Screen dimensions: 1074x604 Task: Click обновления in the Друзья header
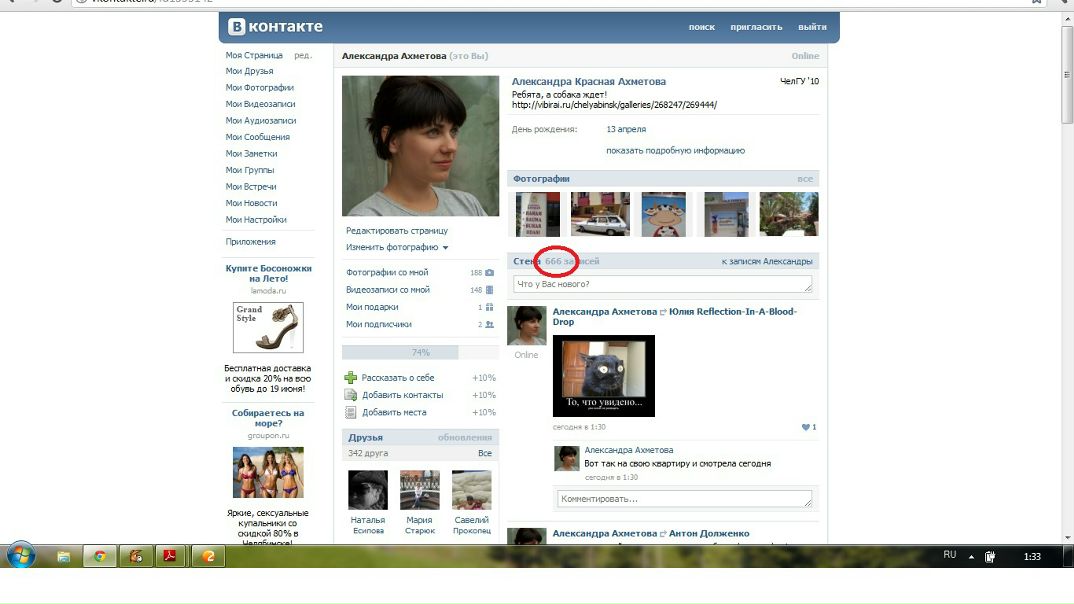[465, 438]
